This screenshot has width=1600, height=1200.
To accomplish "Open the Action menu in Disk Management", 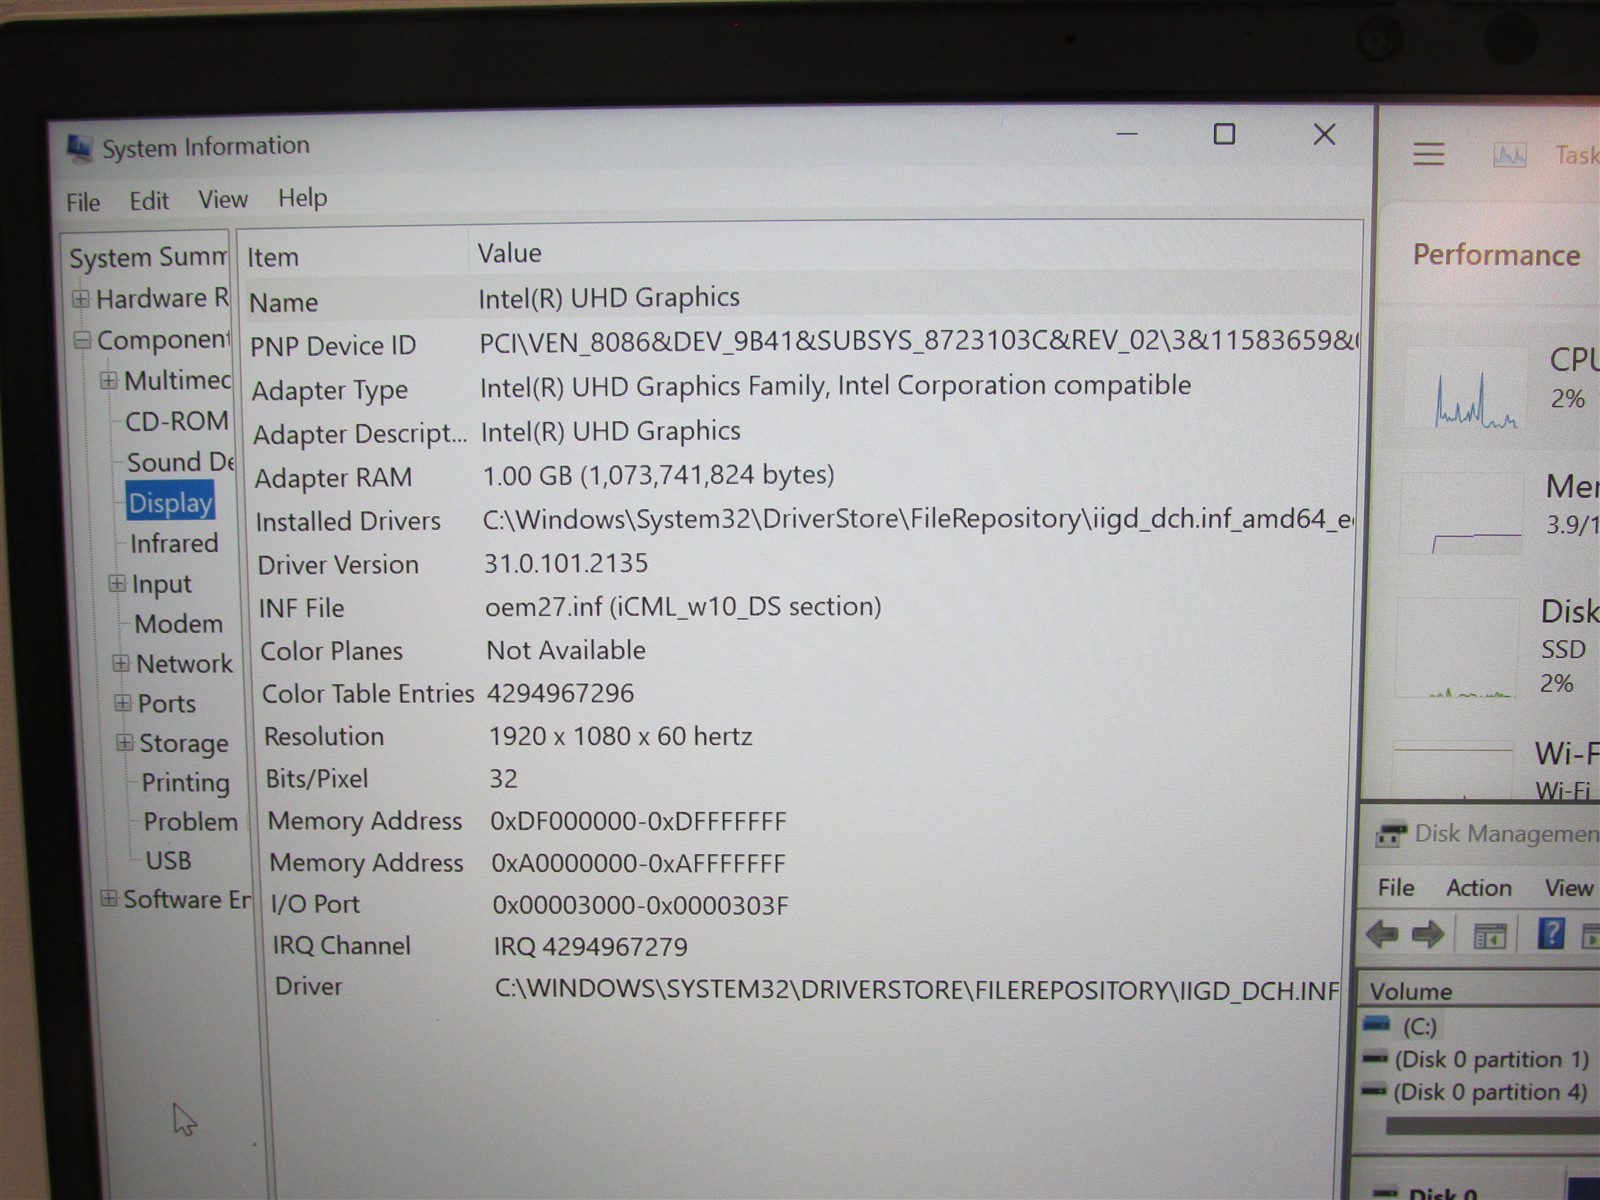I will click(1479, 888).
